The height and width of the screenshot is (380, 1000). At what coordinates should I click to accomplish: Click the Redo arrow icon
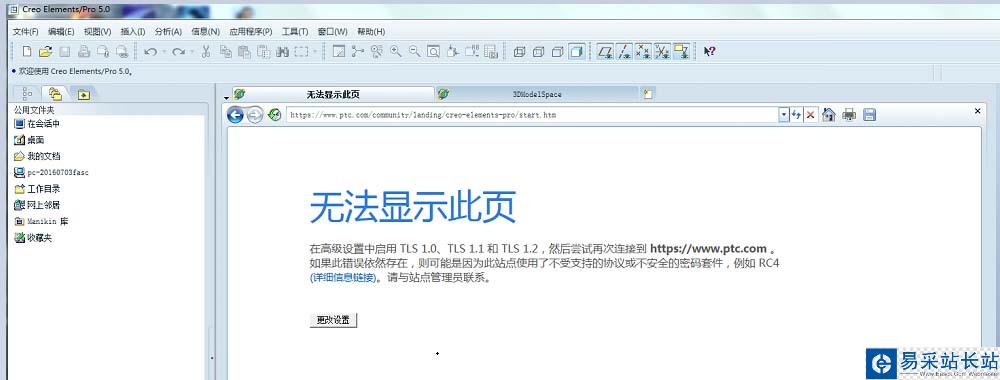click(x=179, y=52)
